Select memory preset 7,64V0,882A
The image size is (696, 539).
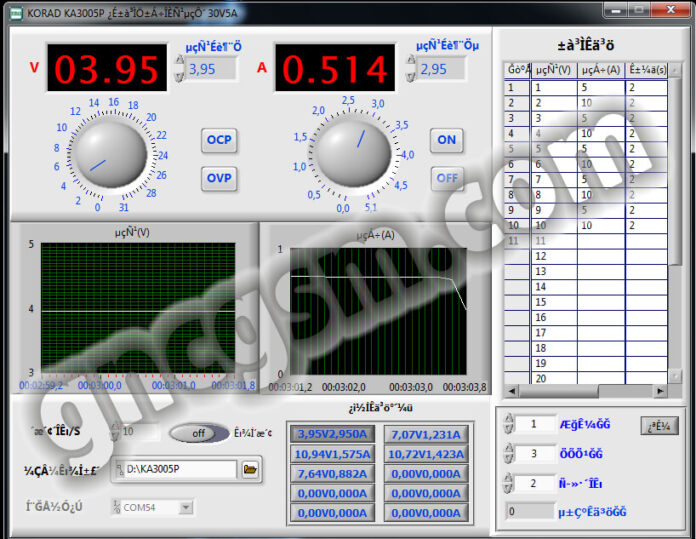point(332,474)
